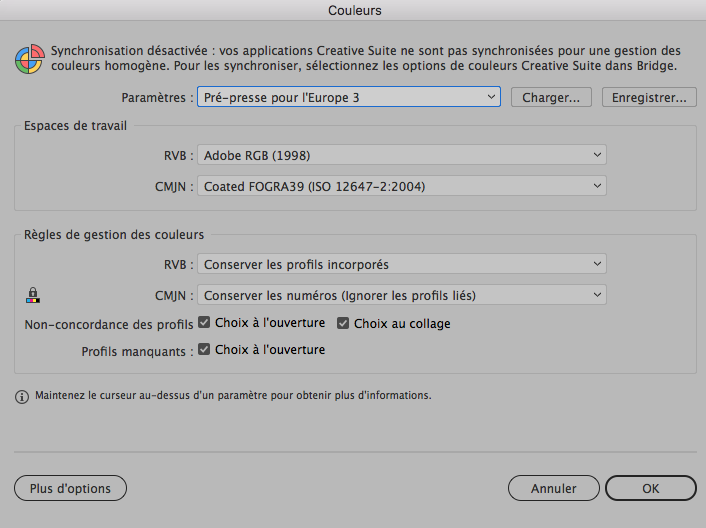Open the CMJN policy dropdown Conserver les numéros

click(402, 295)
